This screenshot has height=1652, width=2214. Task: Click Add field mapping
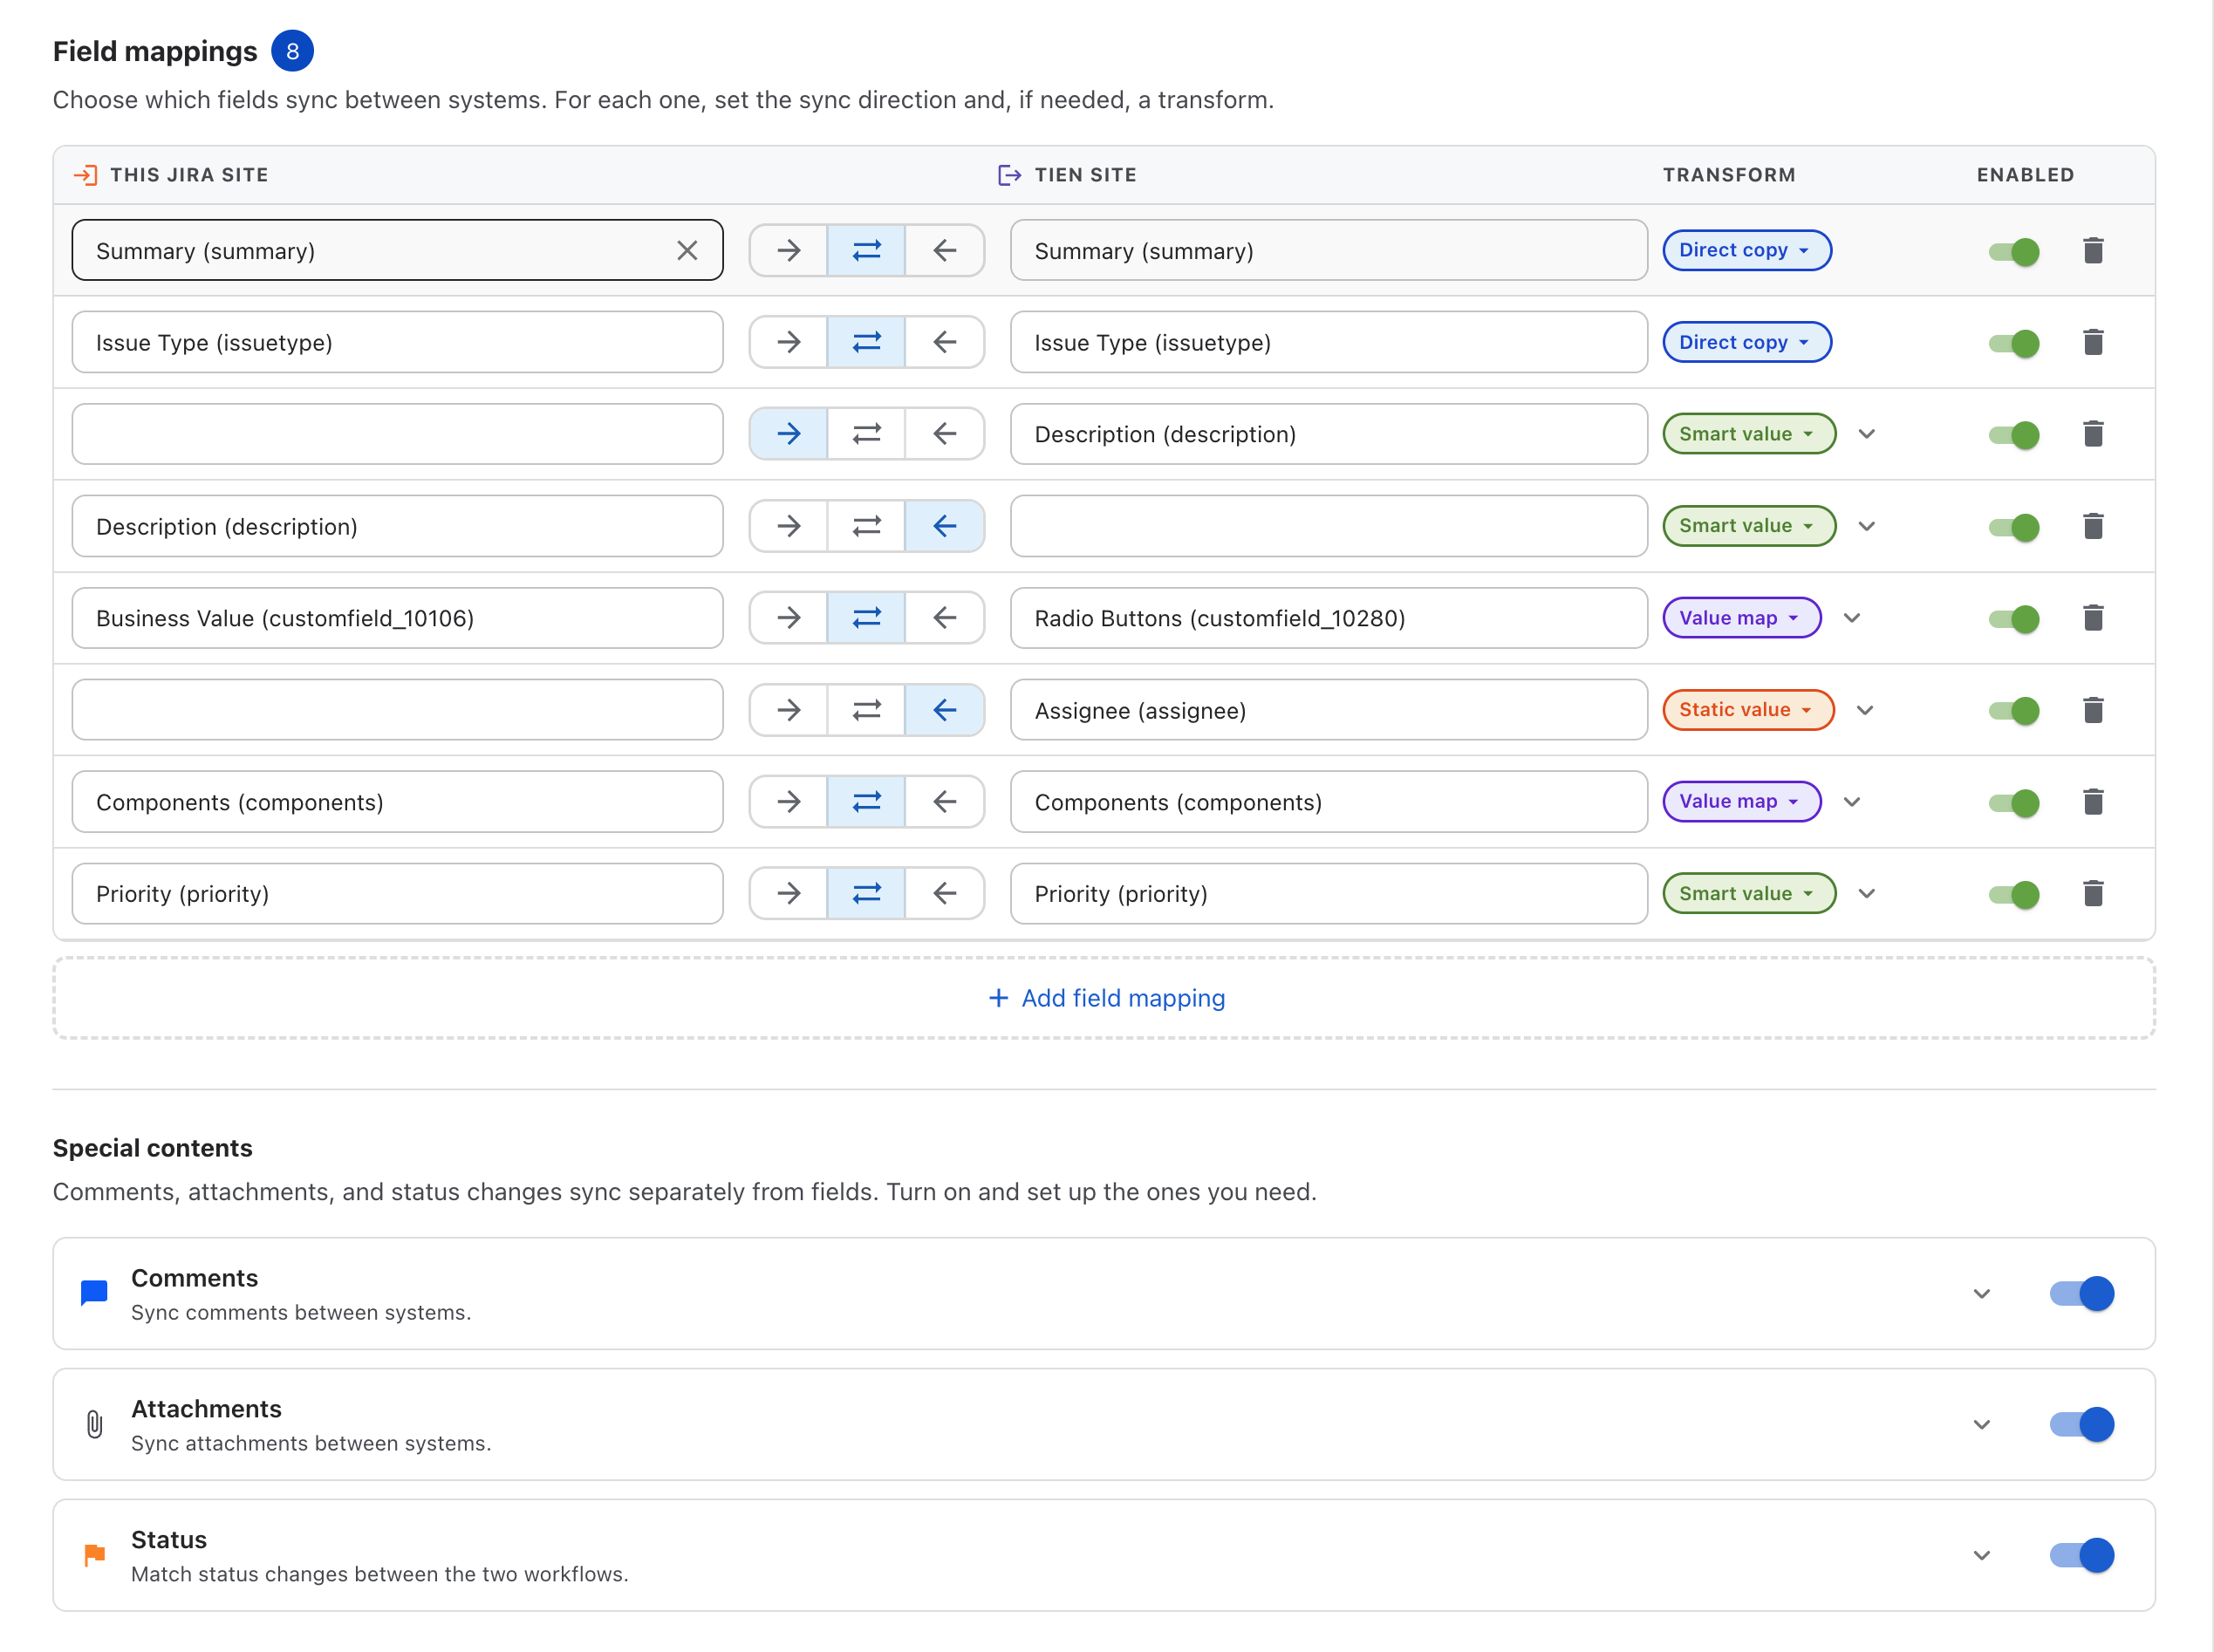(1105, 998)
